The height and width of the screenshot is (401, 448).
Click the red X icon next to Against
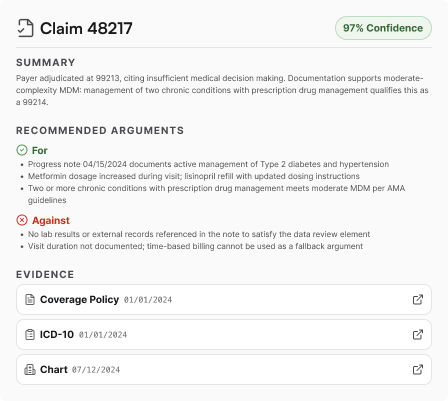(x=22, y=220)
